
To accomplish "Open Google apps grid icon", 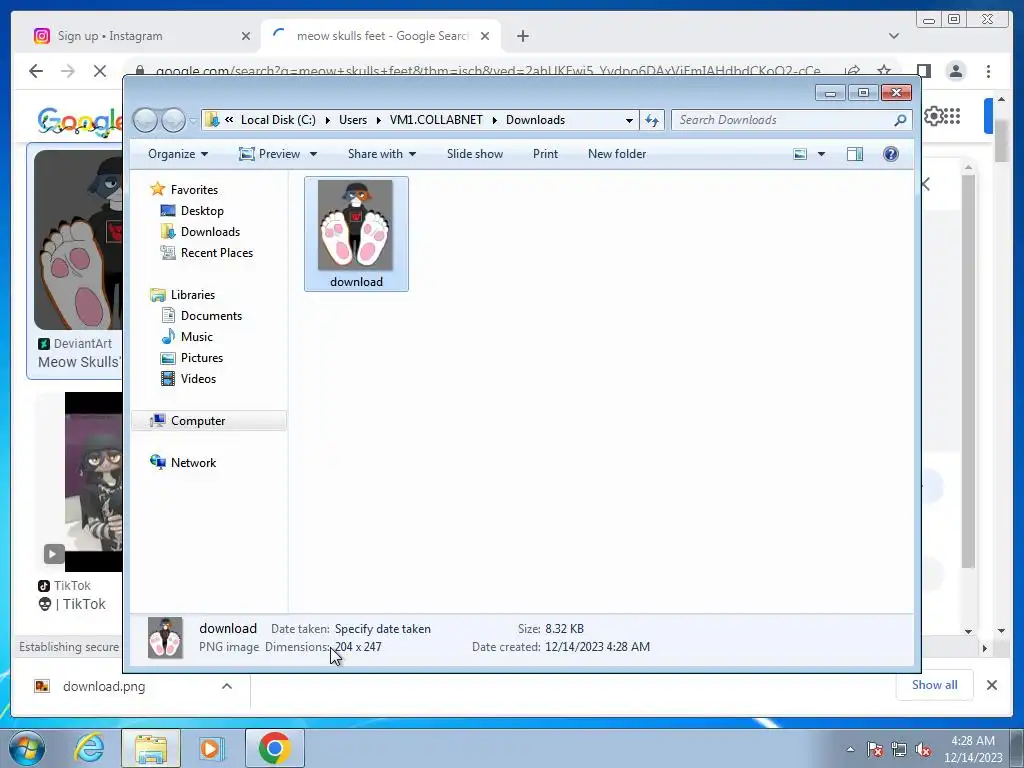I will tap(953, 116).
